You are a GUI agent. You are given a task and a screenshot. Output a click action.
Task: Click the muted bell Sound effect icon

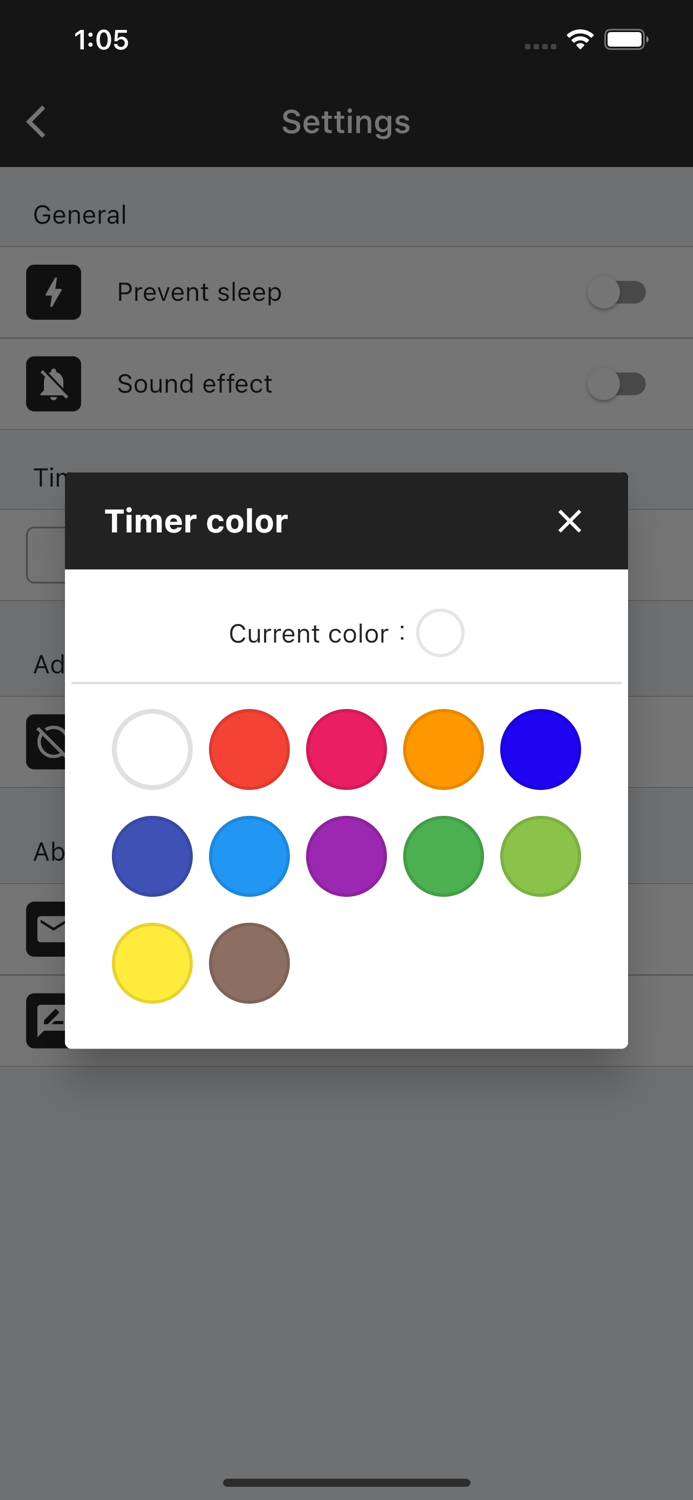coord(53,383)
